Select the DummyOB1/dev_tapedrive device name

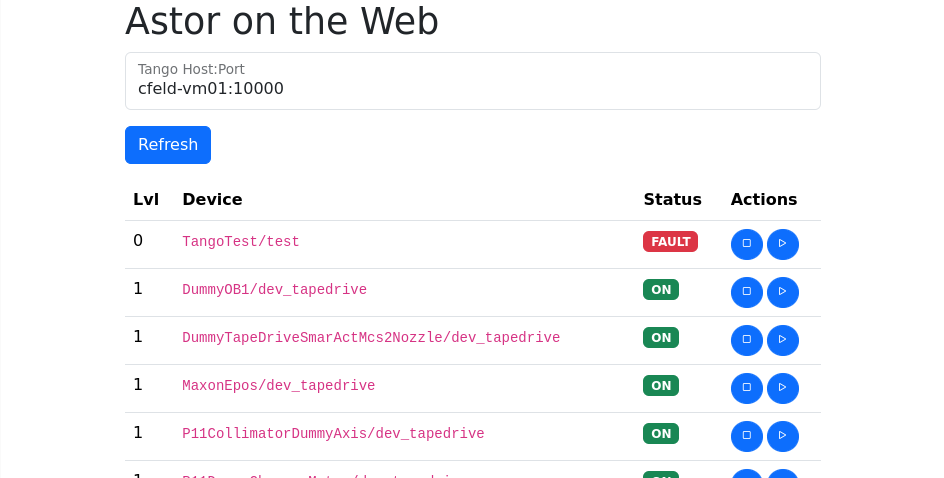275,290
